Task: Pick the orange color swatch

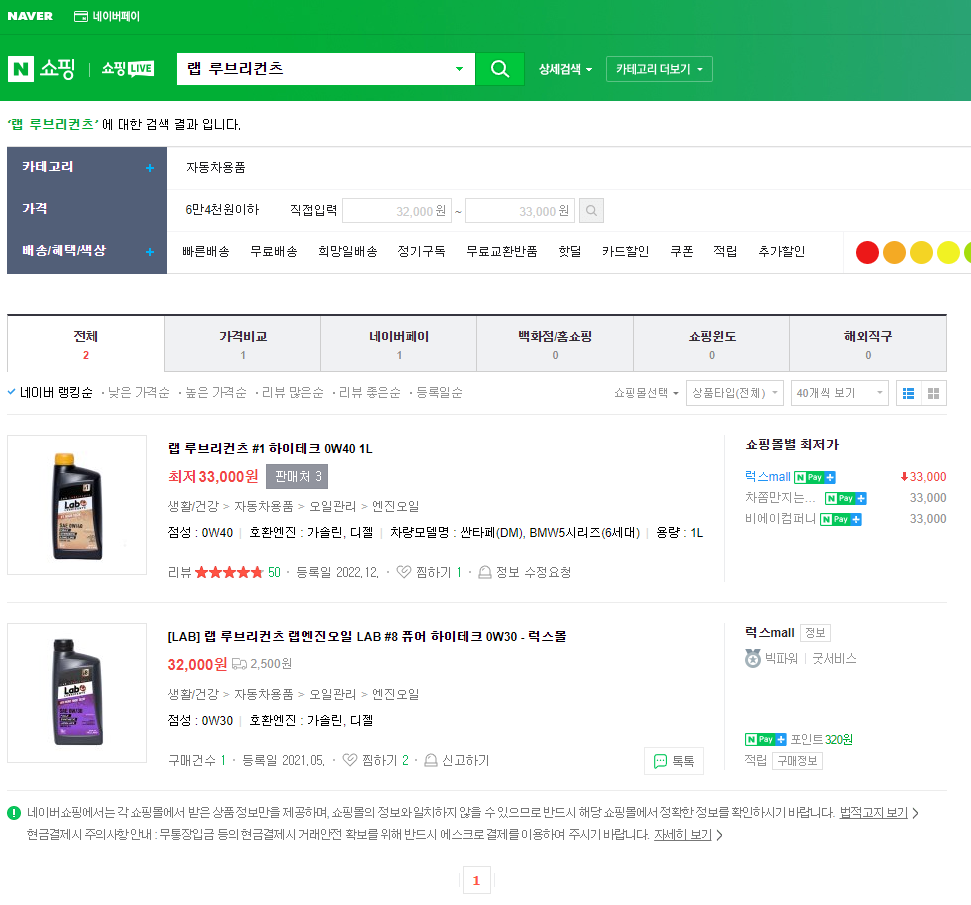Action: point(894,252)
